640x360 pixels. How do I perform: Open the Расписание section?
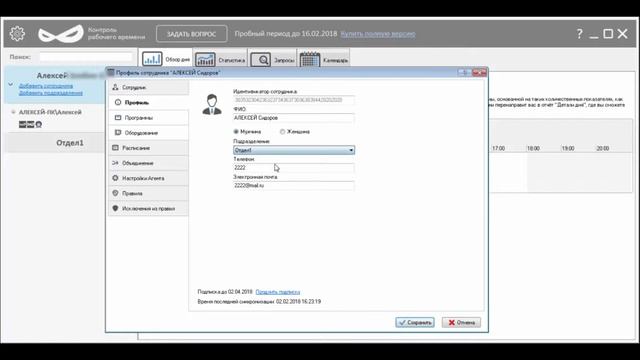coord(149,148)
